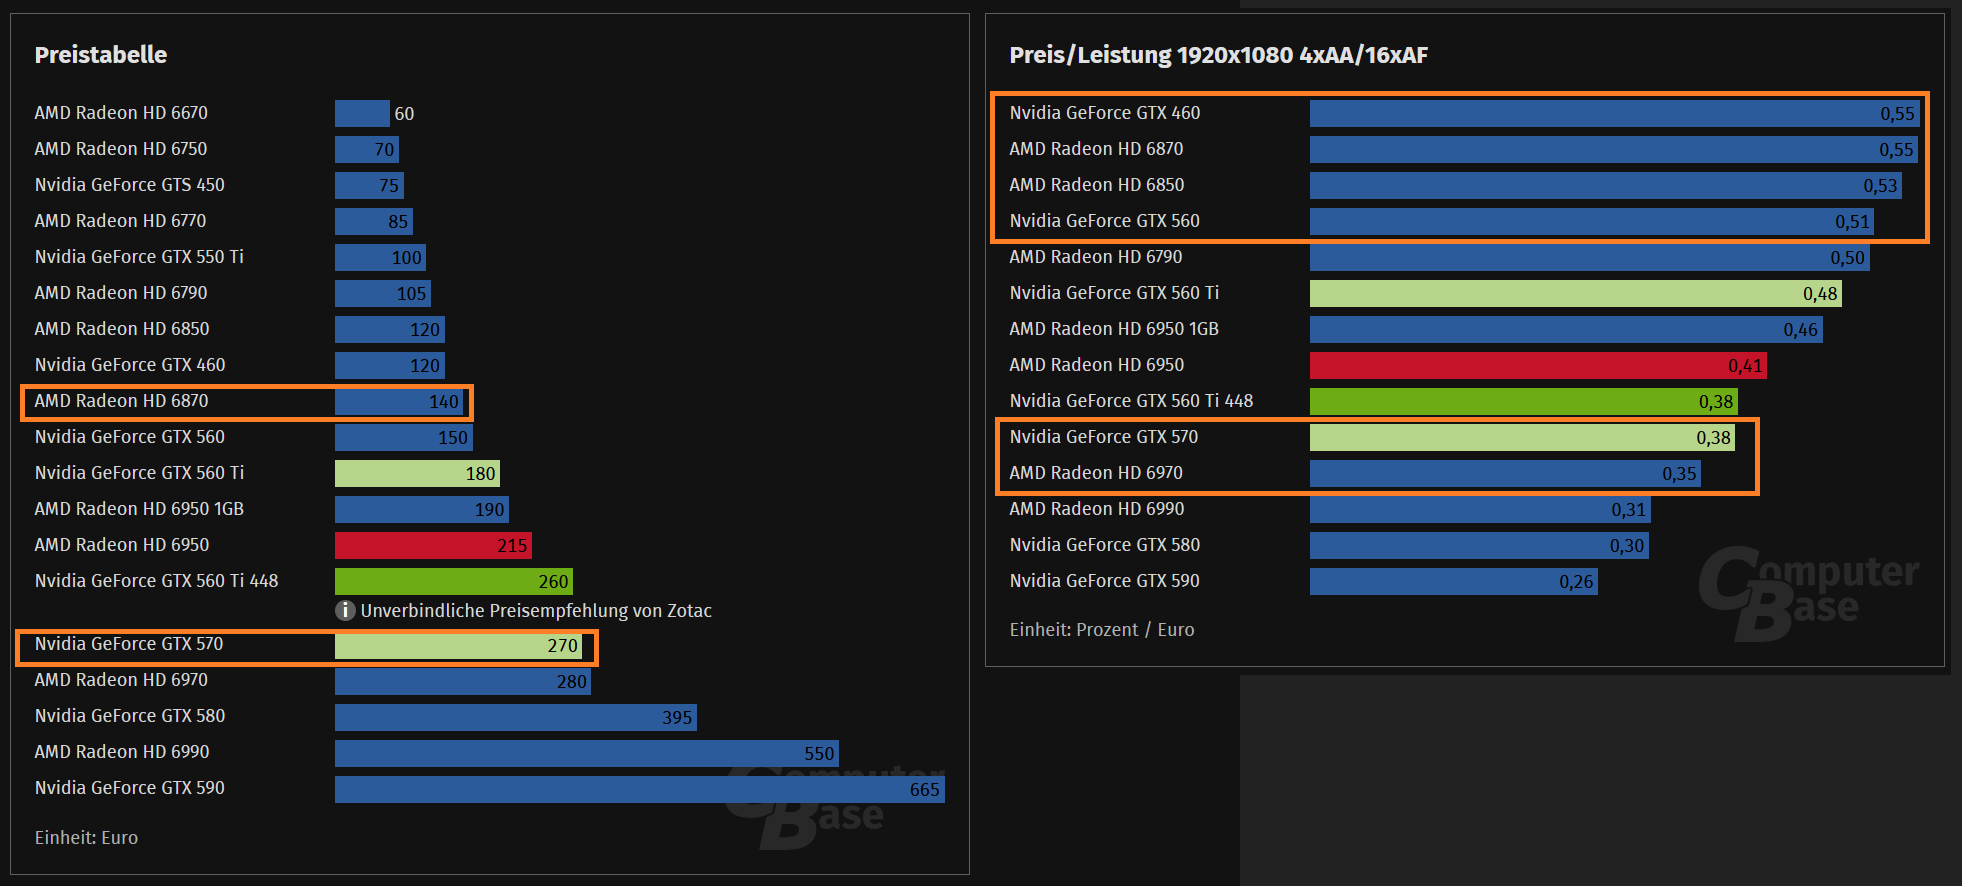Click AMD Radeon HD 6870 in Preis/Leistung chart
The width and height of the screenshot is (1962, 886).
coord(1096,149)
